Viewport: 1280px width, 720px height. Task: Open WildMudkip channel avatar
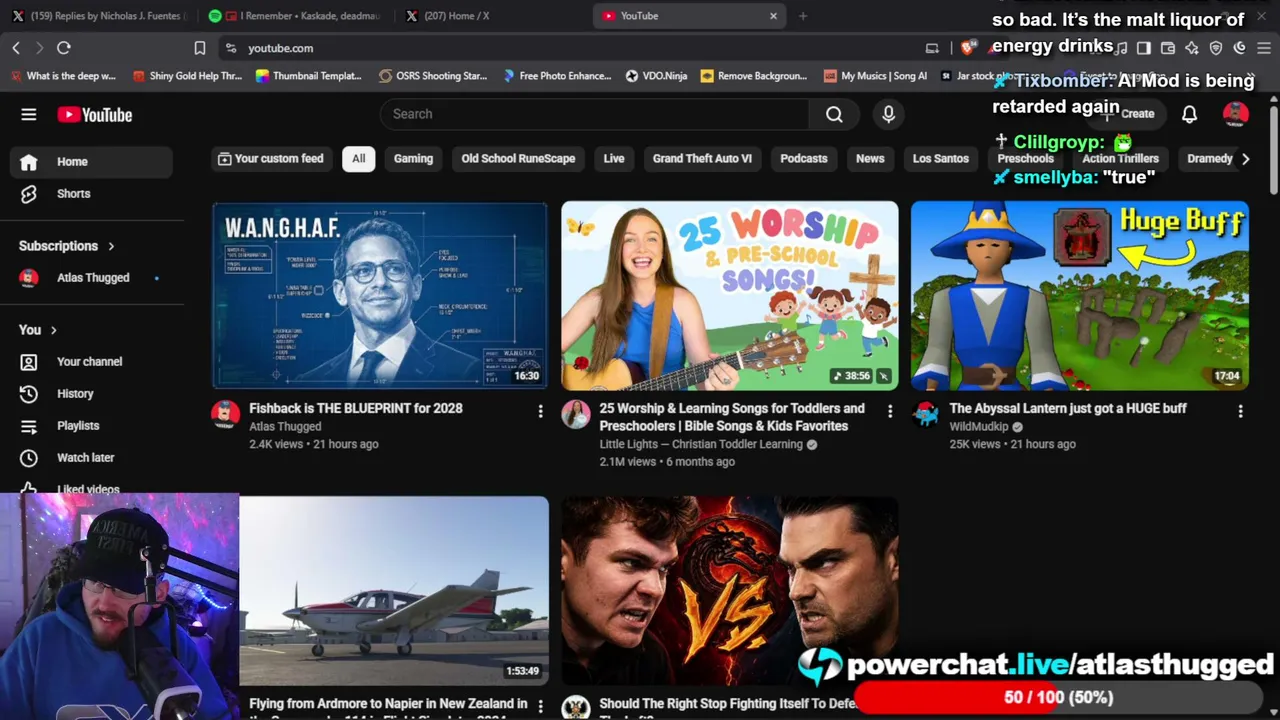click(926, 414)
